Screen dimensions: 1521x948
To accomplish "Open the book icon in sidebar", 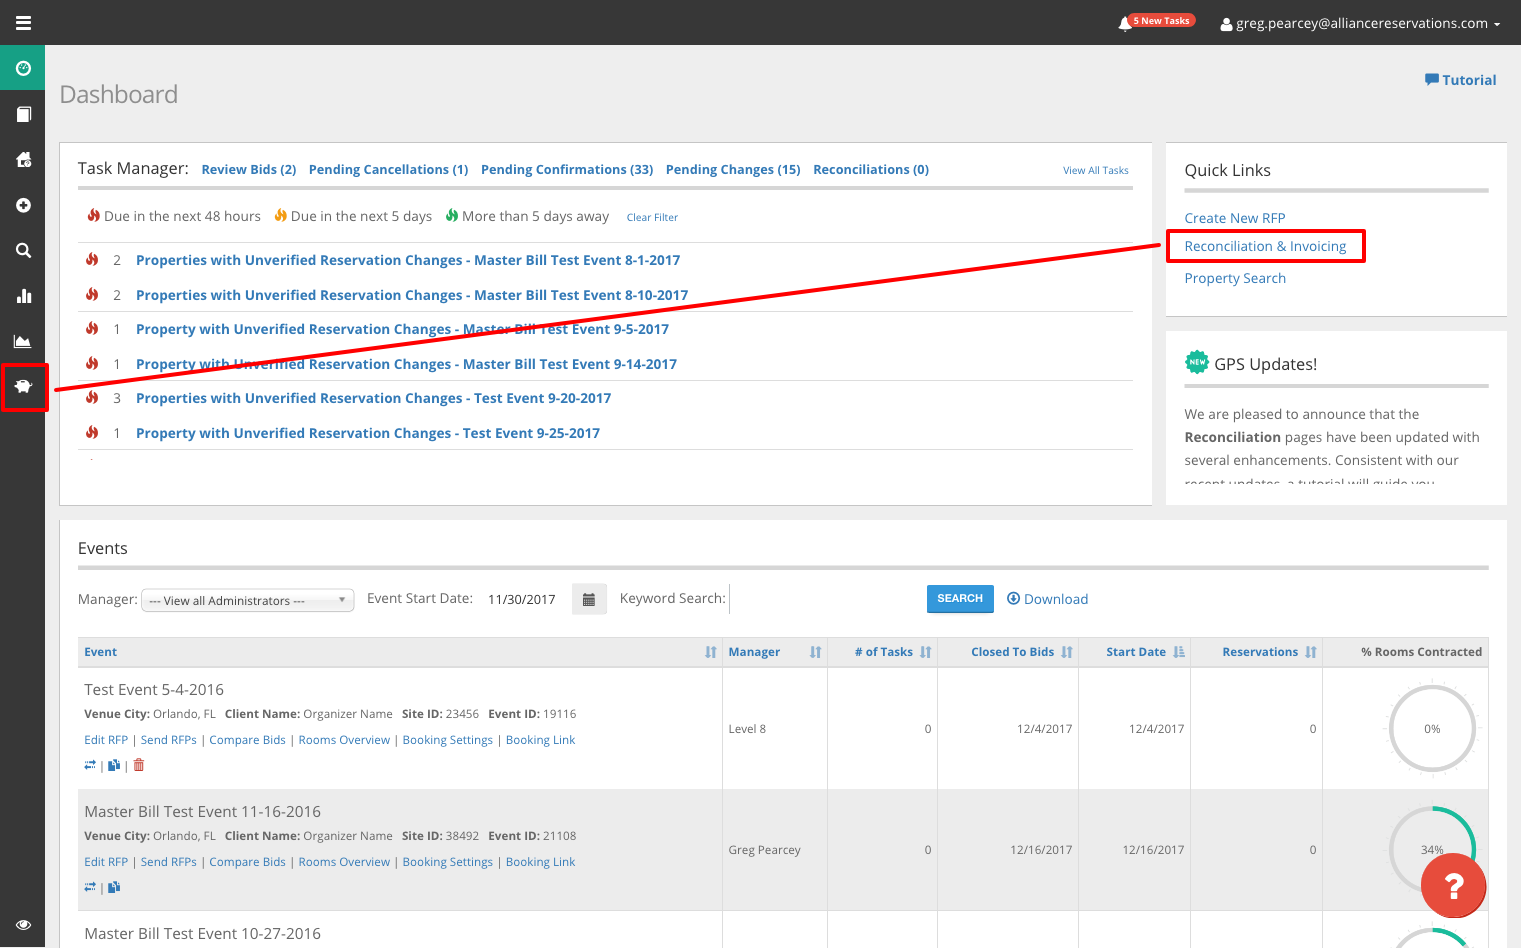I will [23, 114].
